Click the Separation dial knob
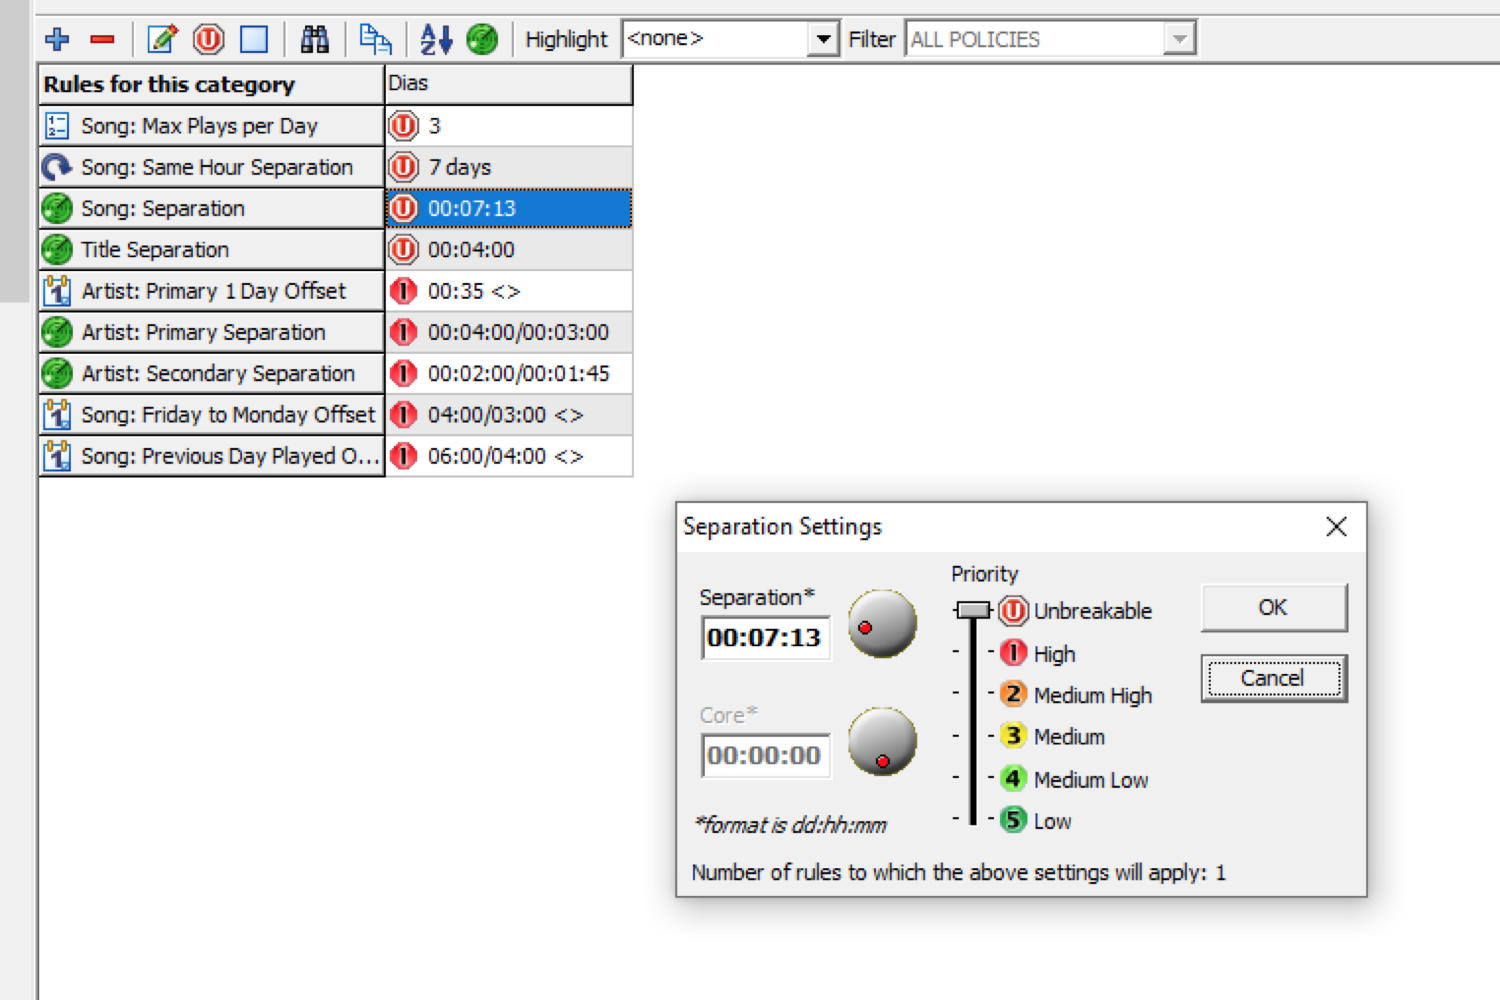Image resolution: width=1500 pixels, height=1000 pixels. click(882, 624)
